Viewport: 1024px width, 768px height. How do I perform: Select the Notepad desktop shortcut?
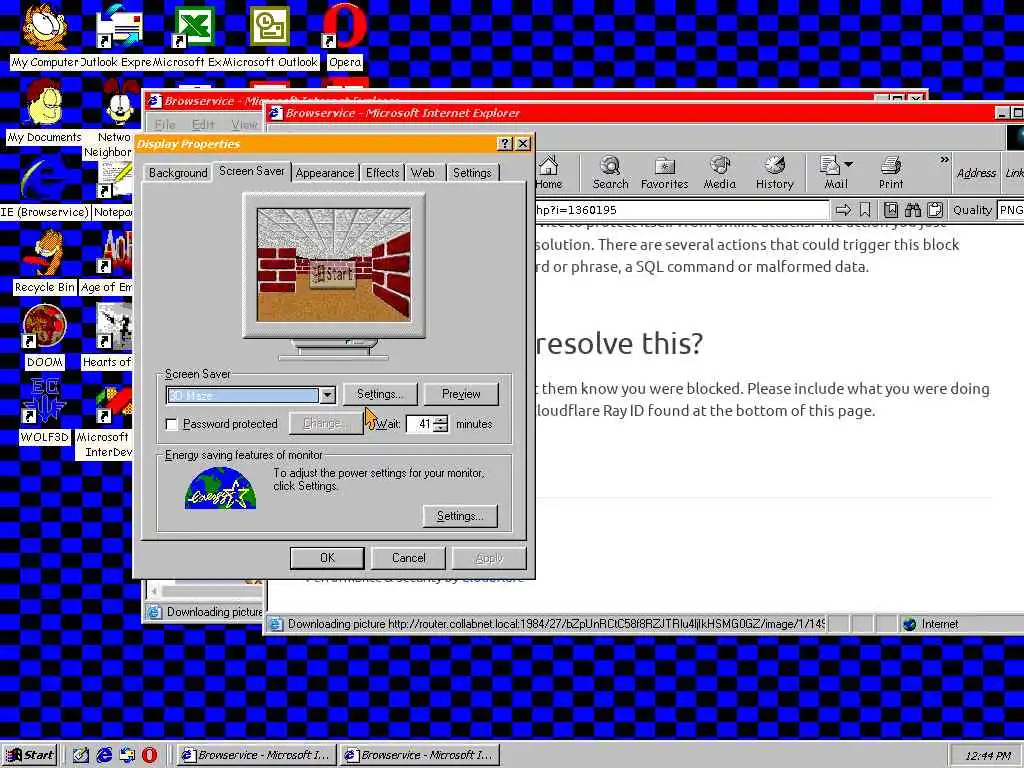click(x=112, y=189)
